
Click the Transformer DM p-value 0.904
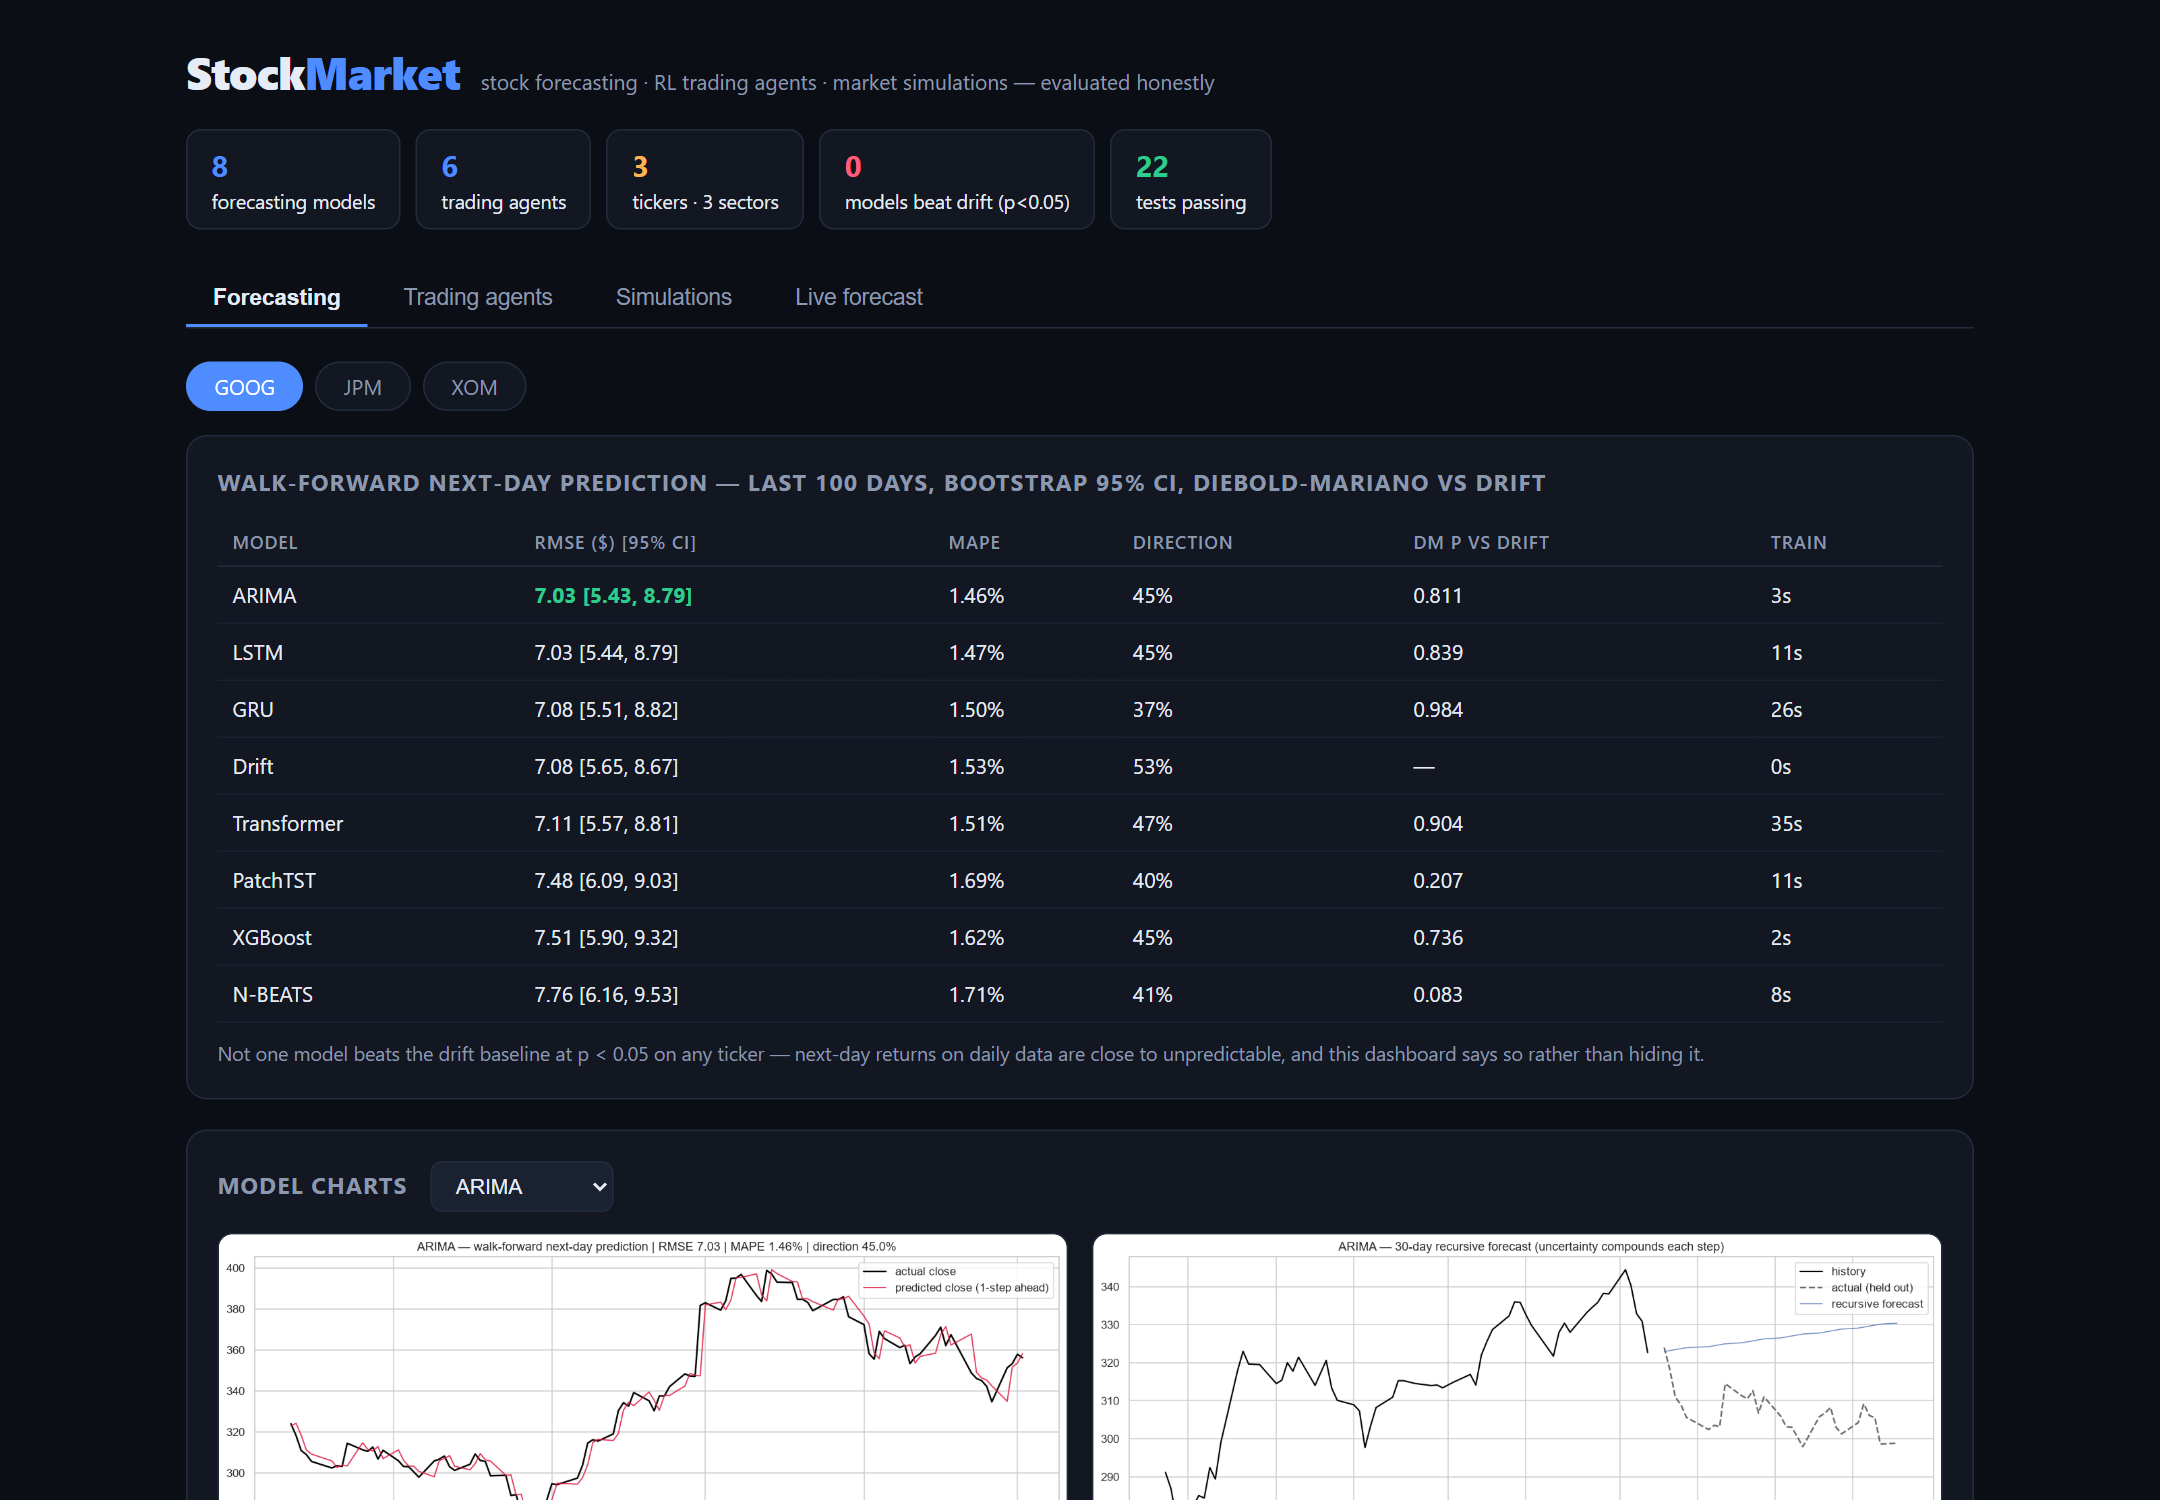point(1437,824)
